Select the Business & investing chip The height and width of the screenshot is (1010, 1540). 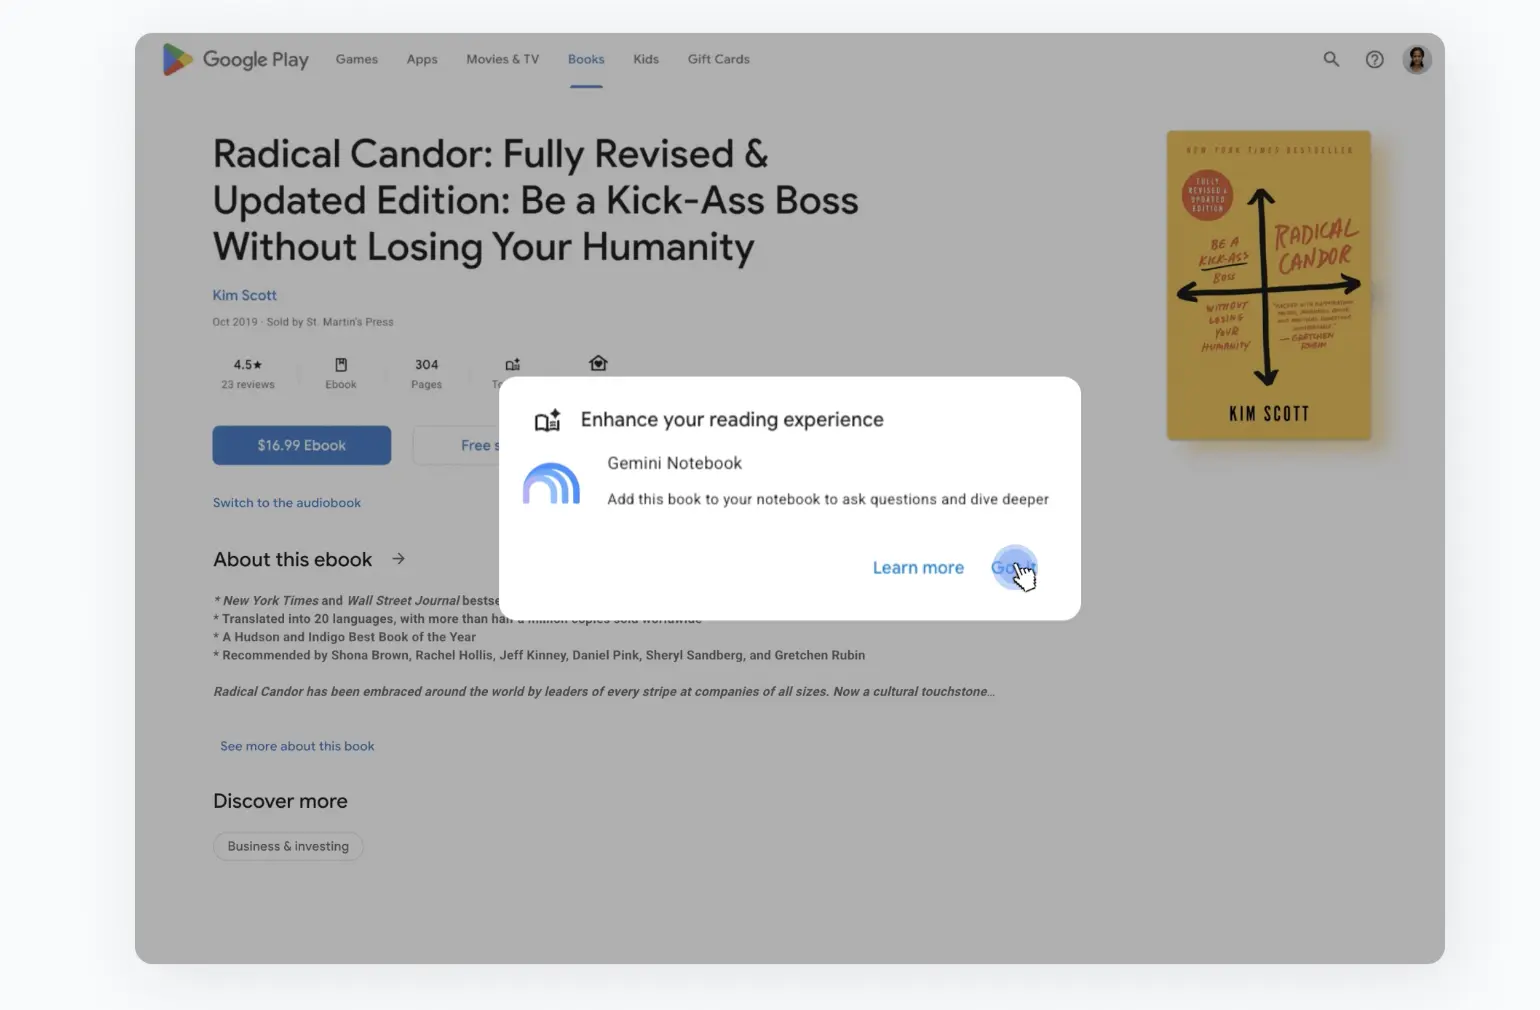click(288, 846)
